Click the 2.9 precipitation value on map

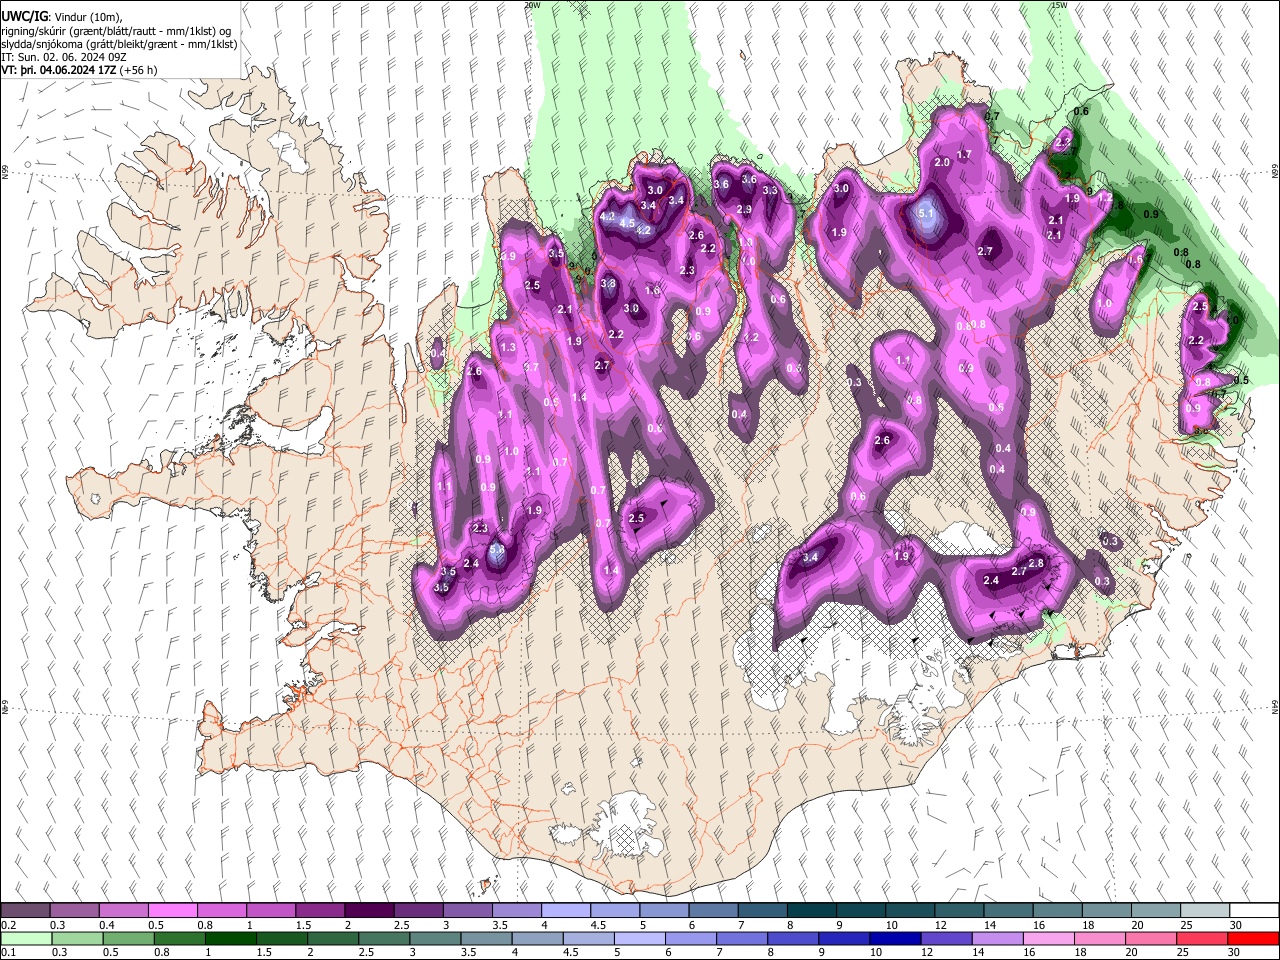click(x=743, y=209)
